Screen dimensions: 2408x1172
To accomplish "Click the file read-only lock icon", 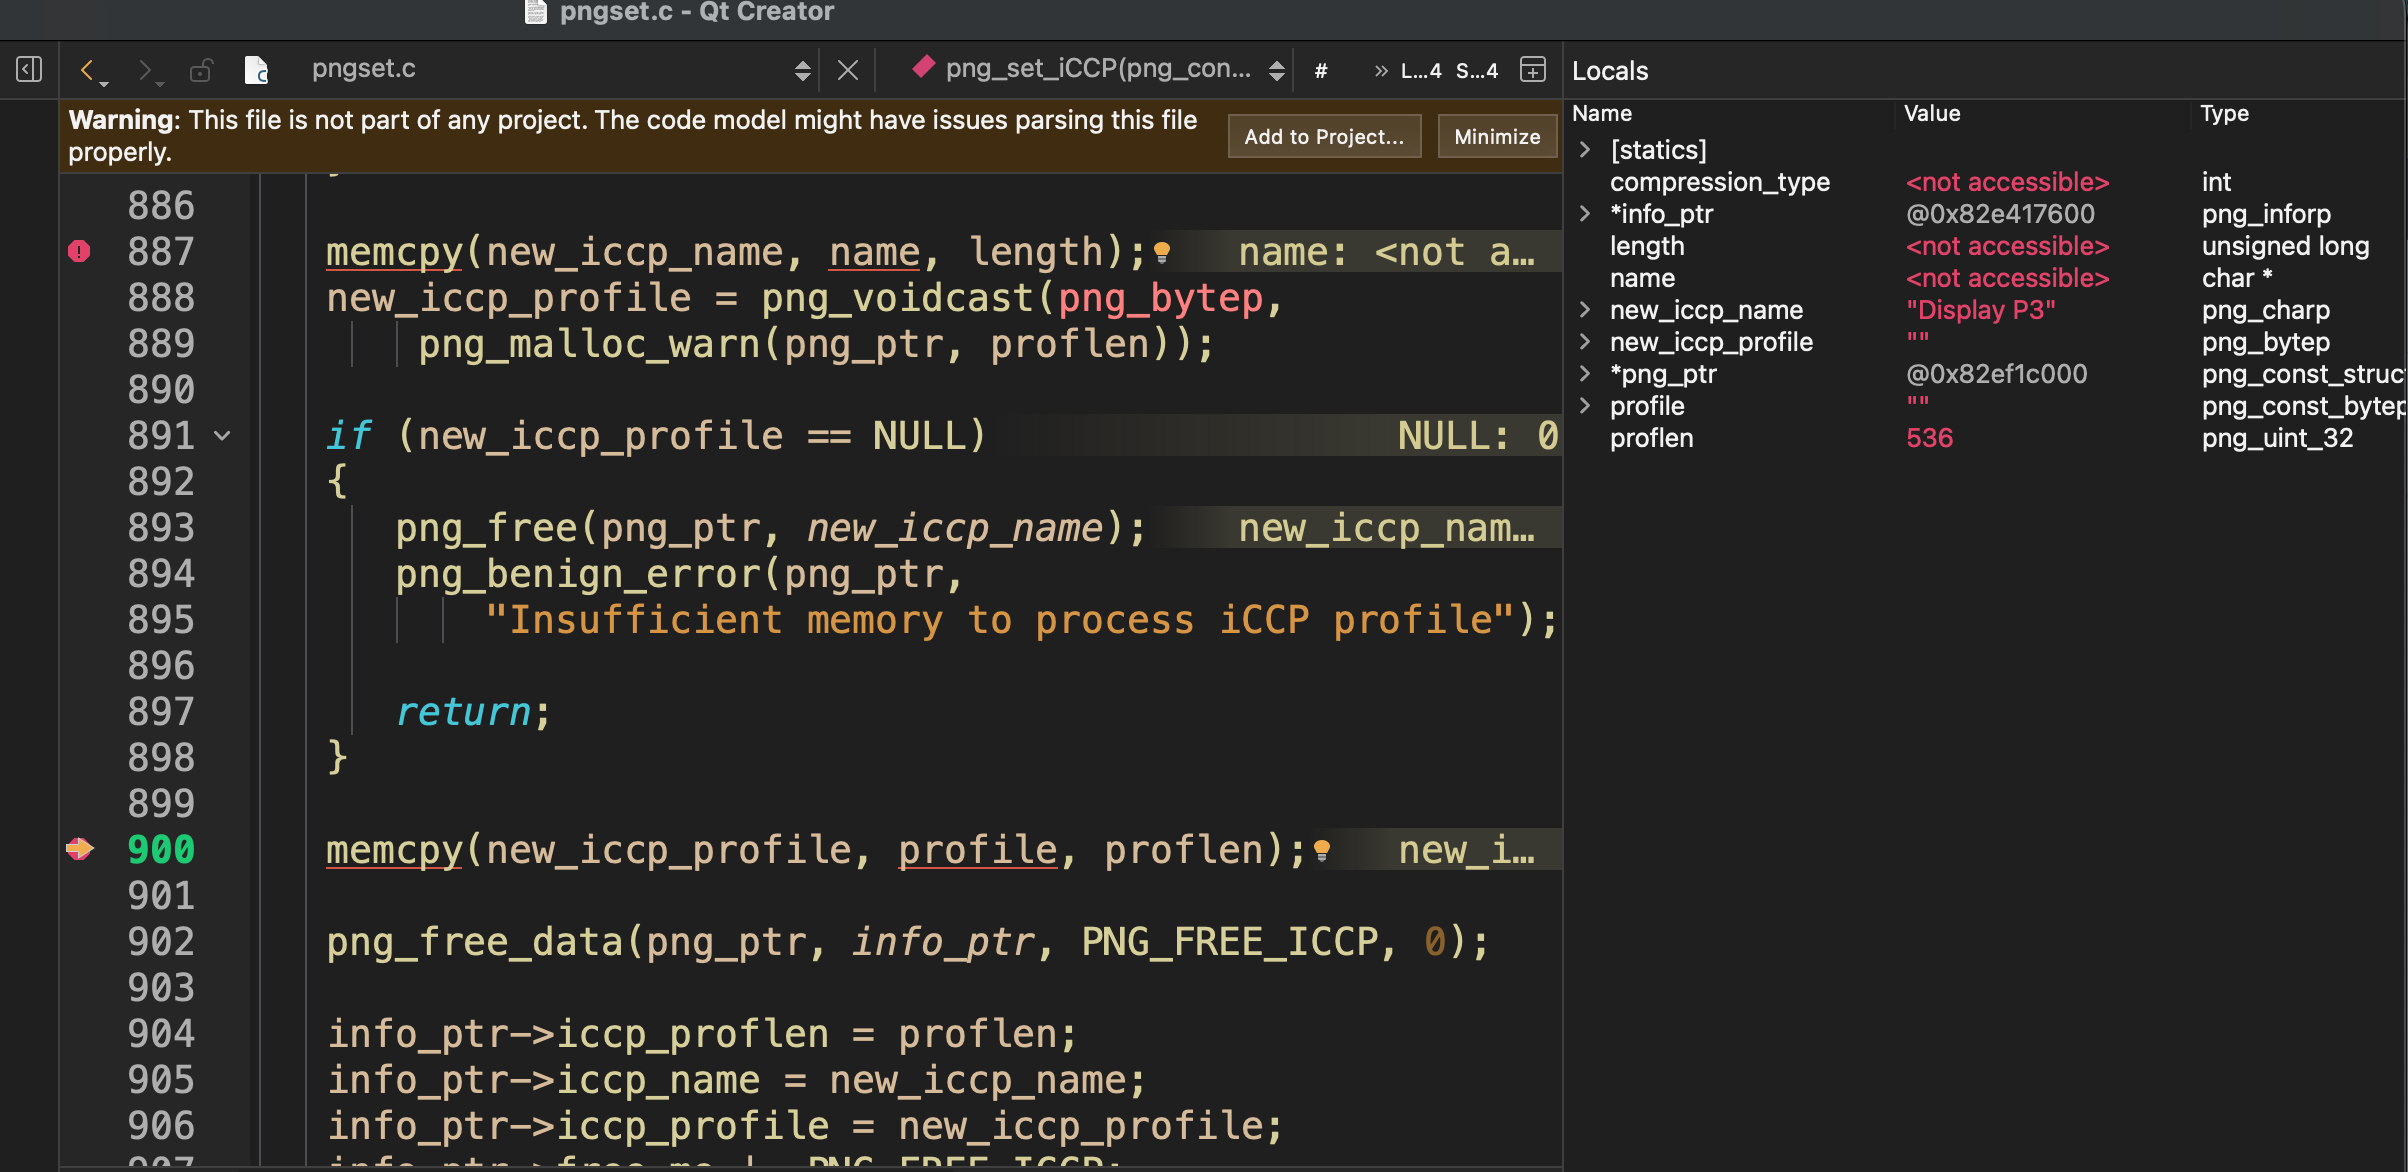I will point(201,69).
